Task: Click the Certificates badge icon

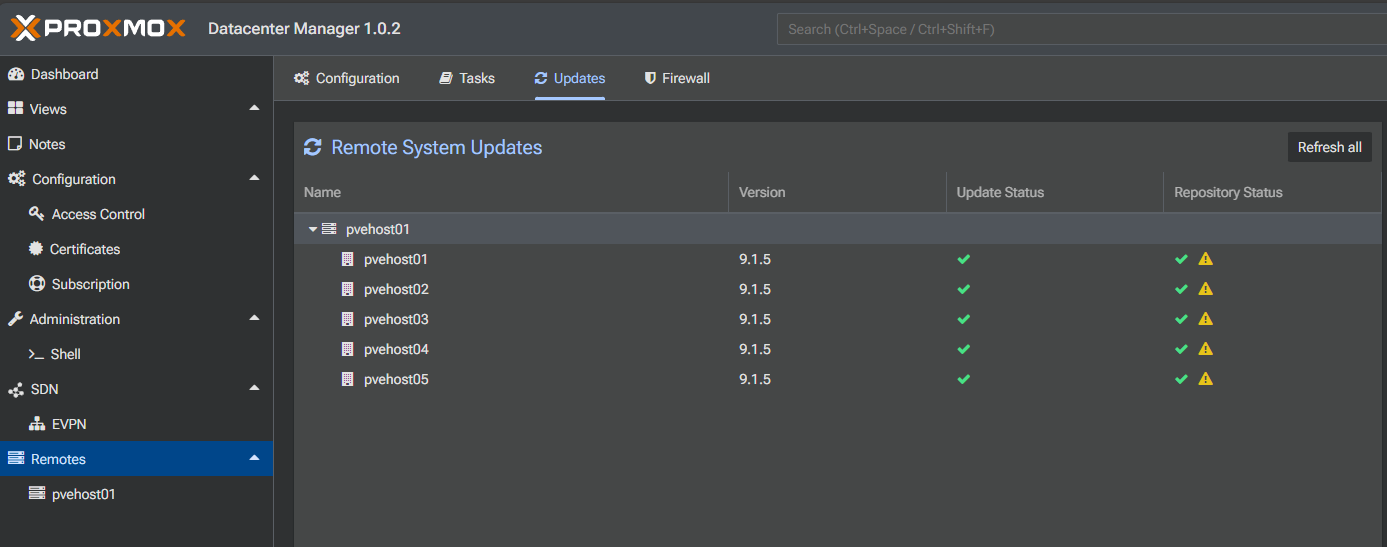Action: point(37,249)
